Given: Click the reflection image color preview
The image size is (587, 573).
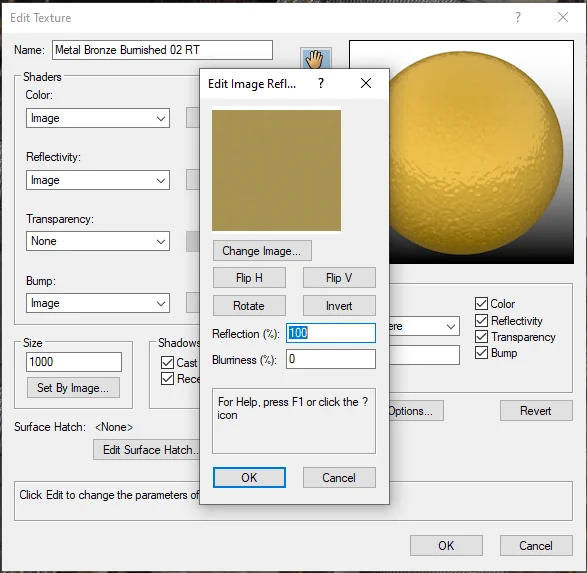Looking at the screenshot, I should click(x=276, y=170).
